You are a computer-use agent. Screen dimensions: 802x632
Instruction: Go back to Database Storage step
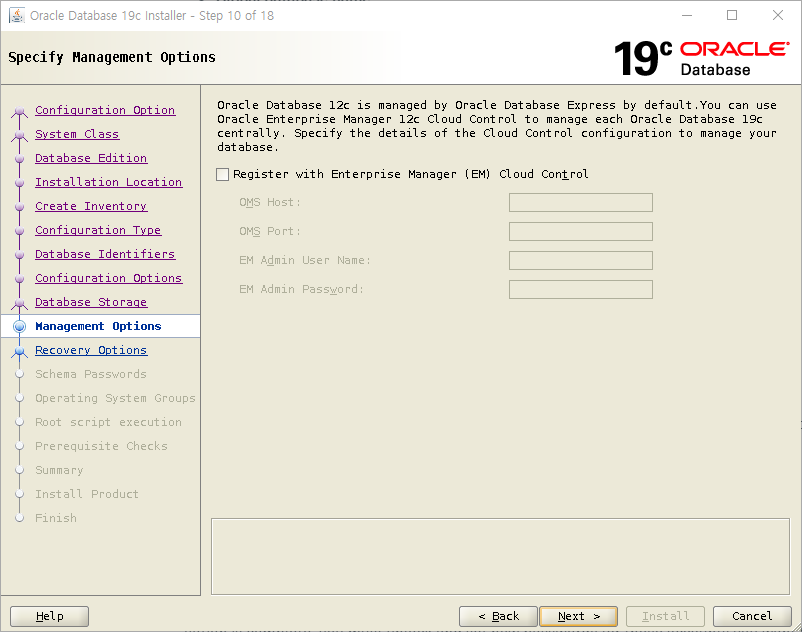[x=91, y=302]
